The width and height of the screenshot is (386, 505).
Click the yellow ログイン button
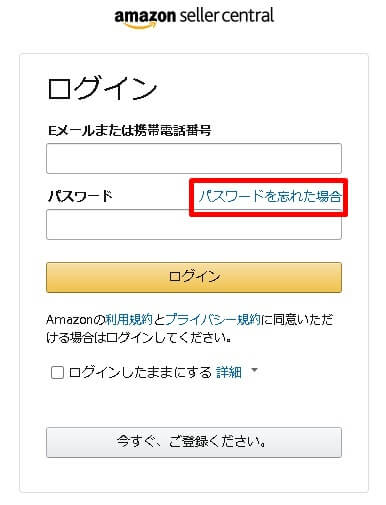[194, 277]
